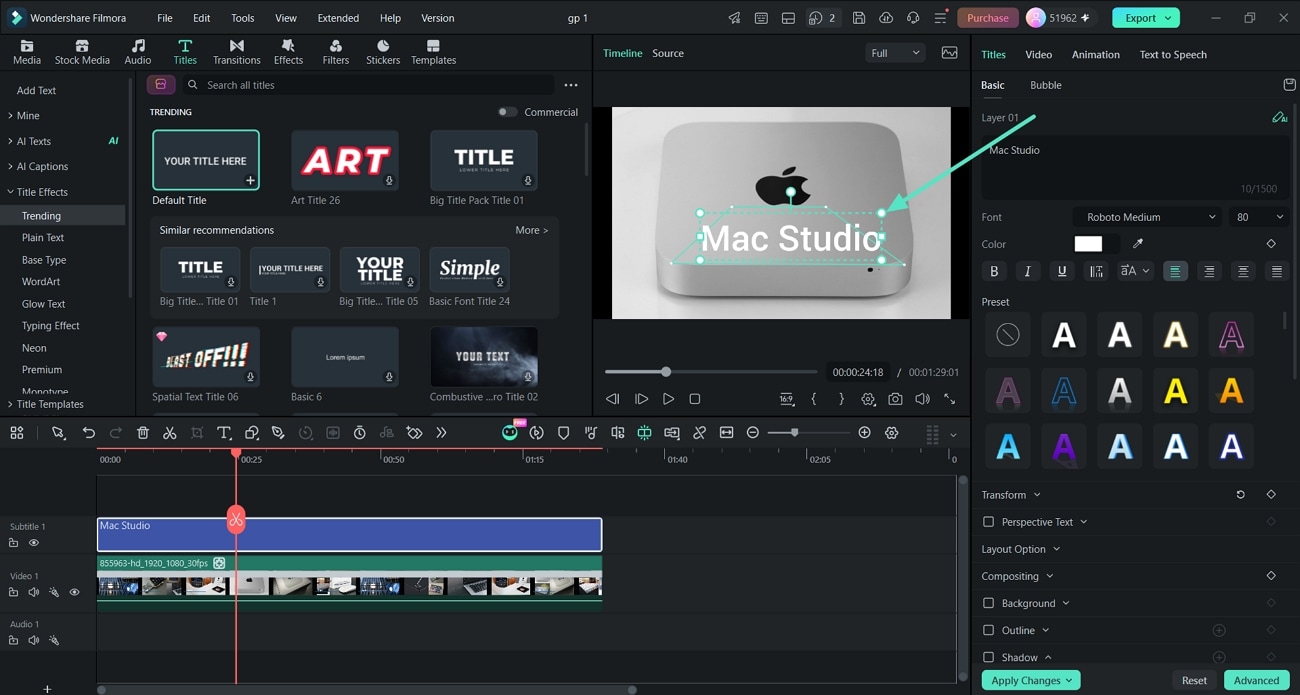Click the Advanced button
This screenshot has height=695, width=1300.
tap(1256, 680)
